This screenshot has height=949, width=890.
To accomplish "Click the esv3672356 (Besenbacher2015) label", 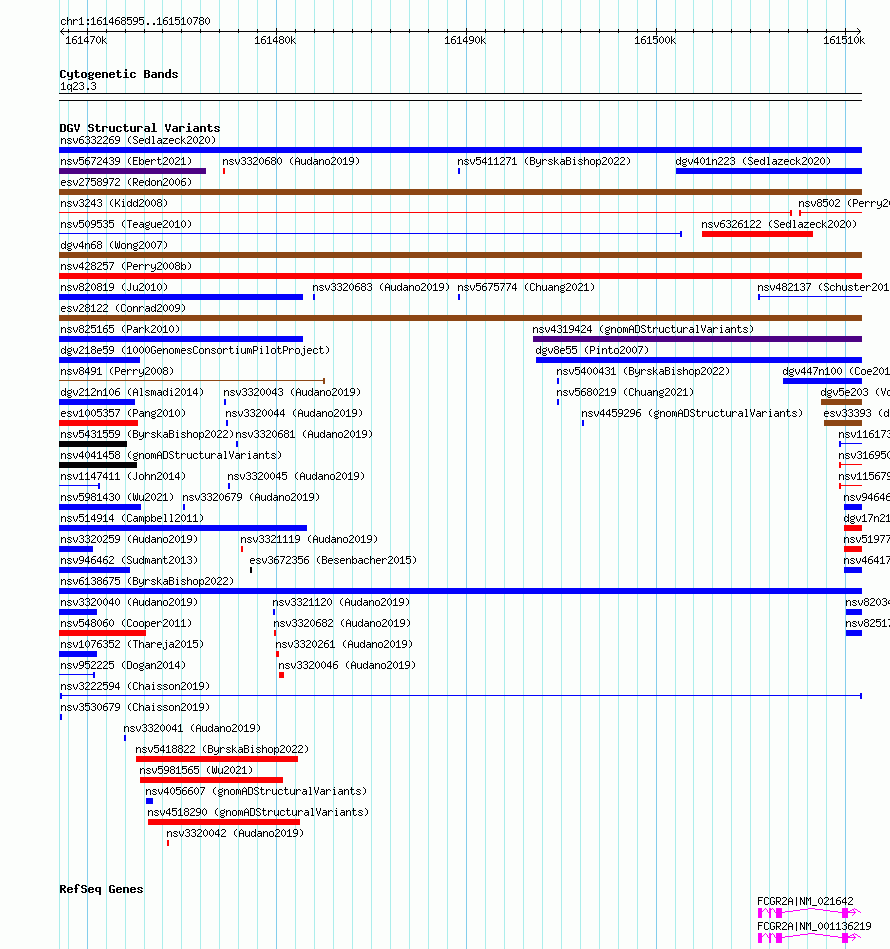I will coord(333,560).
